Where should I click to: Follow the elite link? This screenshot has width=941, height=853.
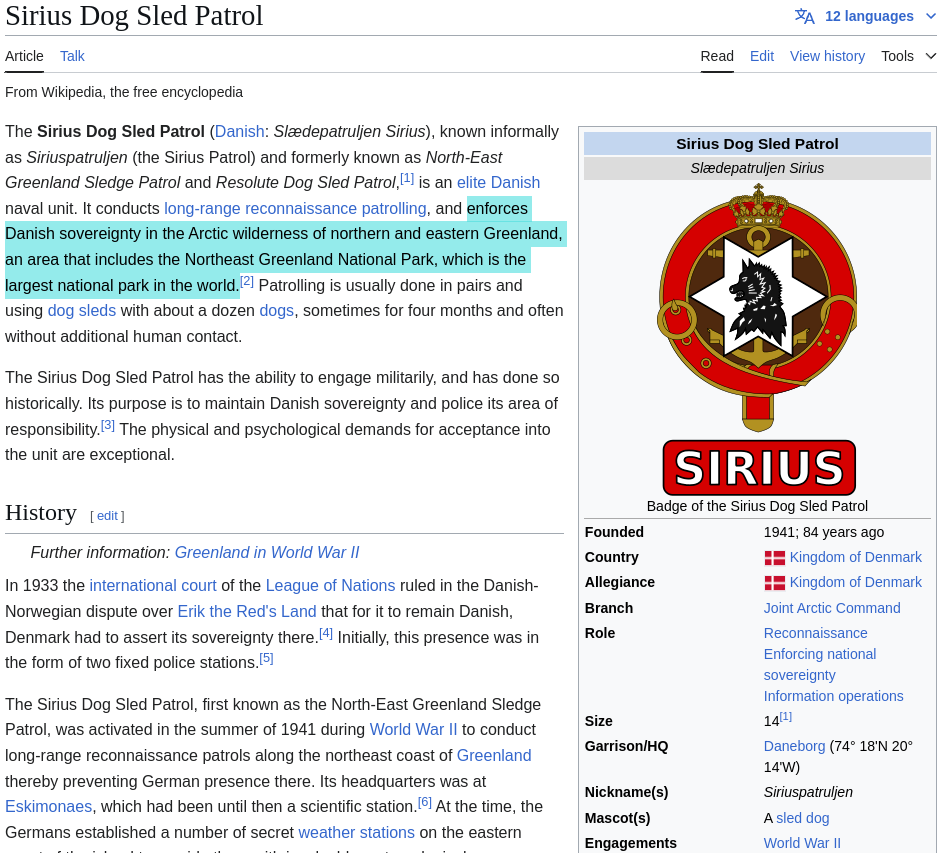click(x=472, y=182)
